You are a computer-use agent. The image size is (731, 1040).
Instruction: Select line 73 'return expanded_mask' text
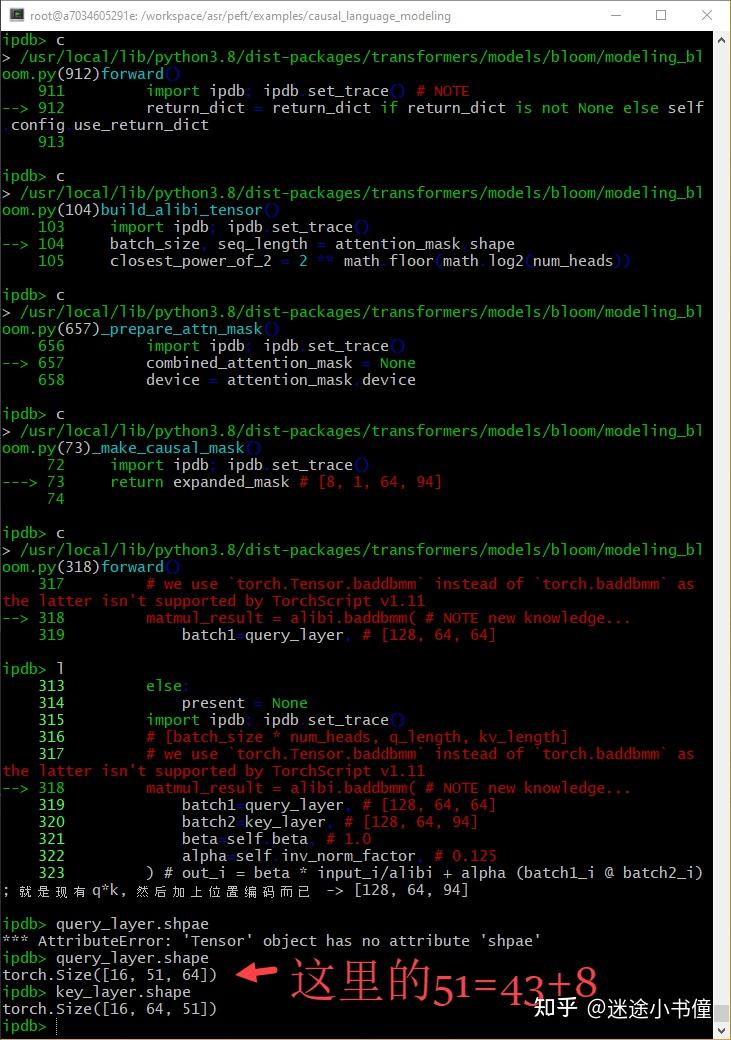(200, 482)
